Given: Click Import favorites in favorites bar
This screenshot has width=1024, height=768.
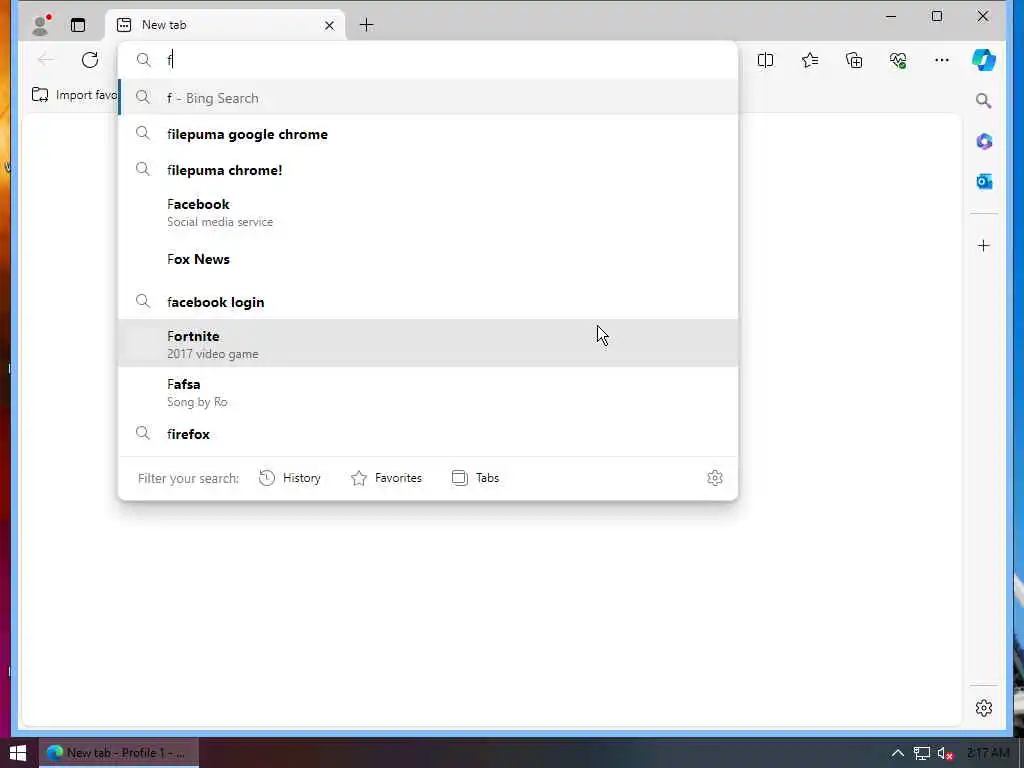Looking at the screenshot, I should pyautogui.click(x=74, y=95).
